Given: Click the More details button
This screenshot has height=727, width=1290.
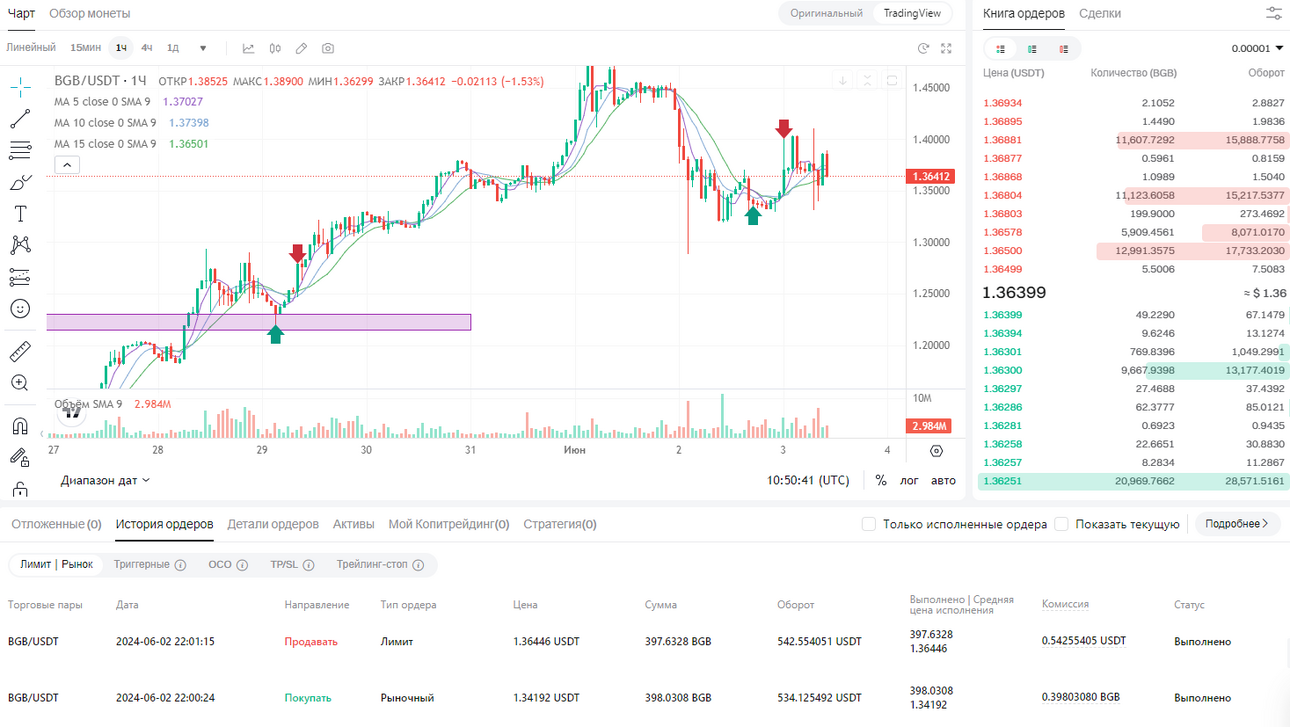Looking at the screenshot, I should click(x=1237, y=524).
